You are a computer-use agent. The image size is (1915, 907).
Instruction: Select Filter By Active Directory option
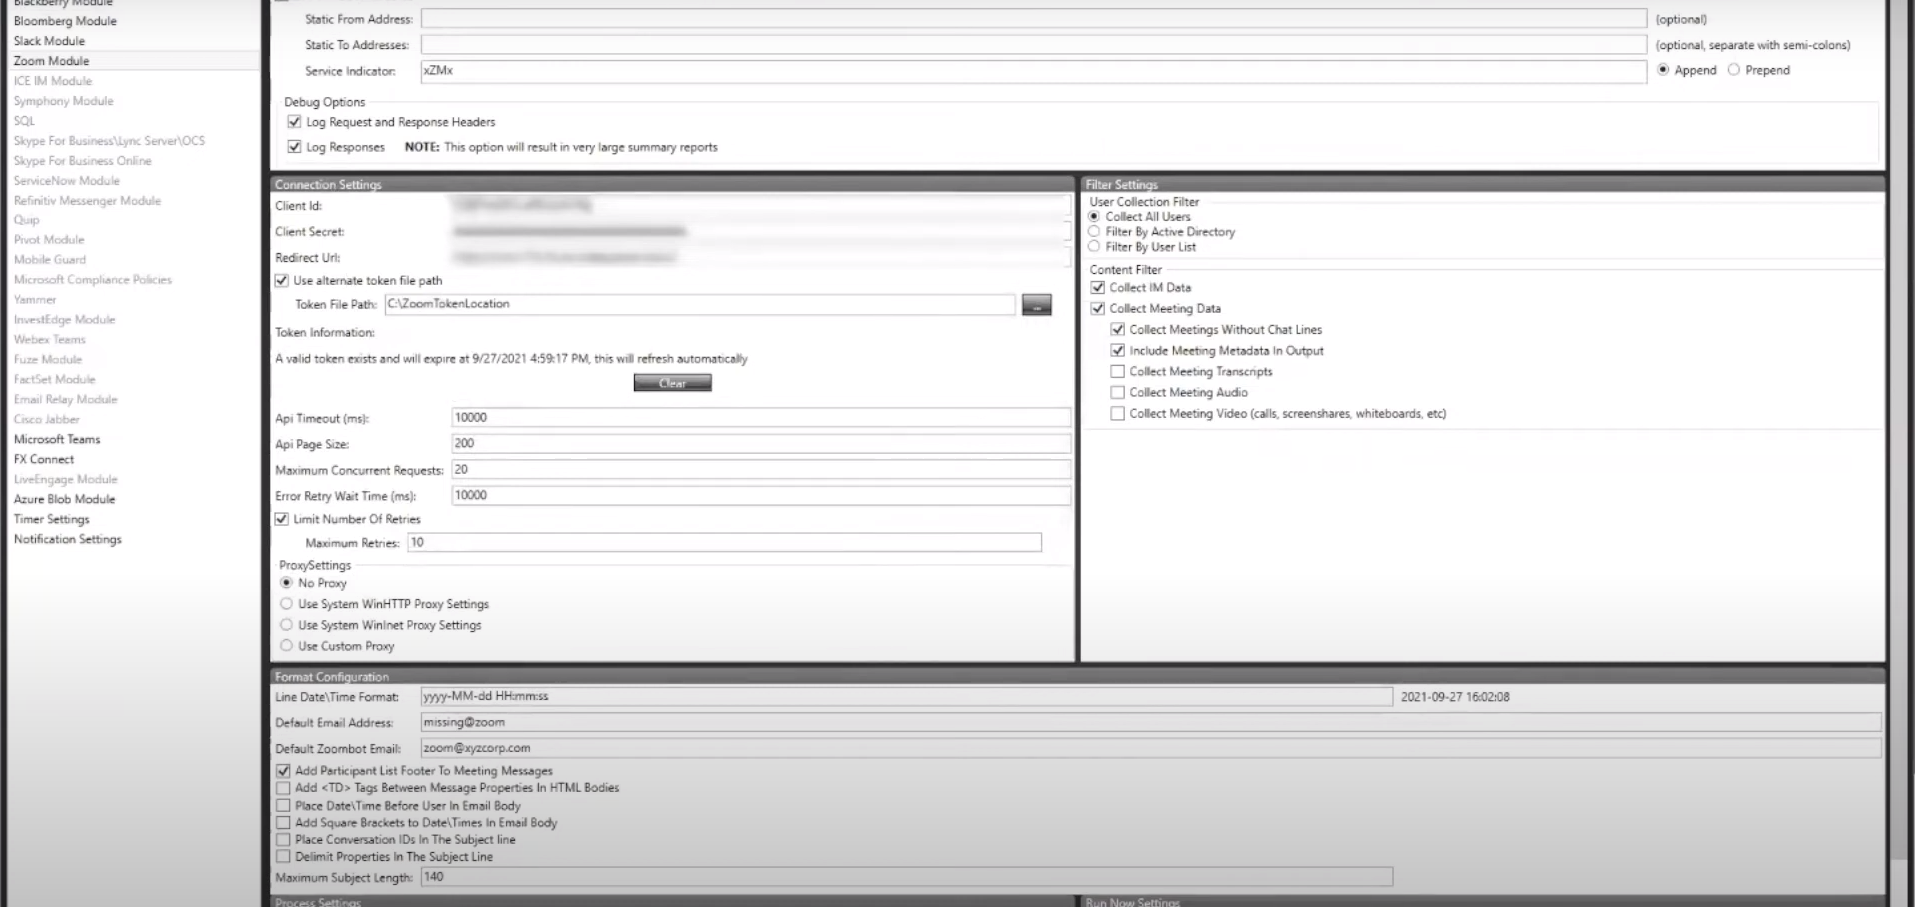click(x=1095, y=231)
